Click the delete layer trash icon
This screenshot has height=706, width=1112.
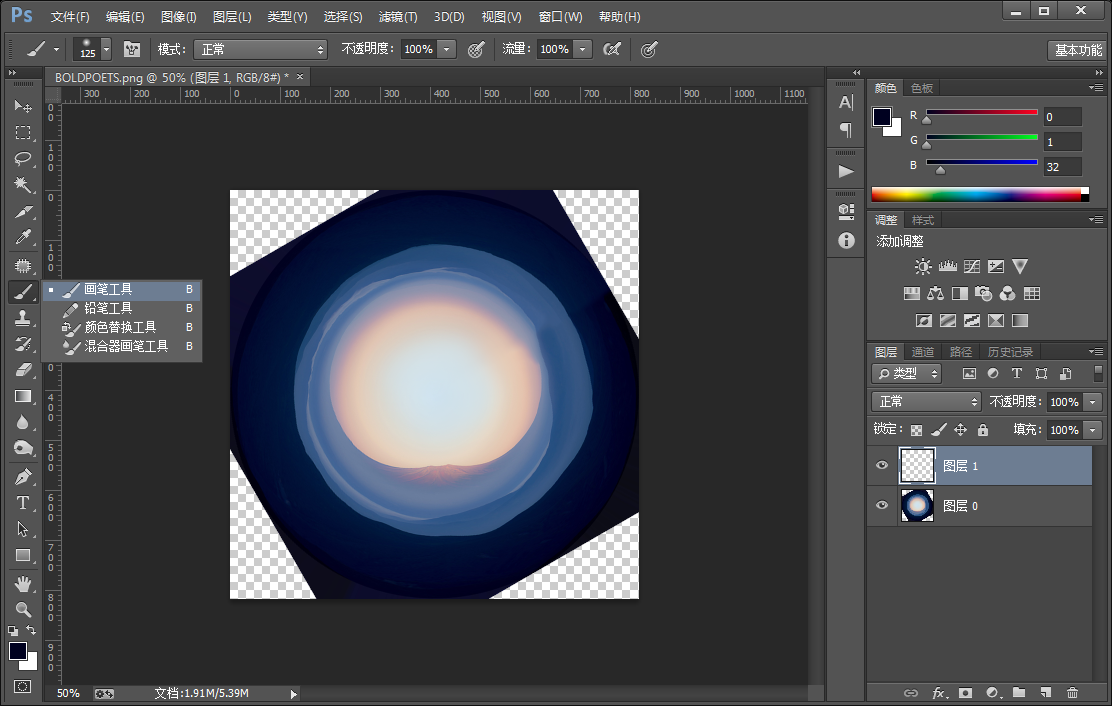tap(1072, 693)
